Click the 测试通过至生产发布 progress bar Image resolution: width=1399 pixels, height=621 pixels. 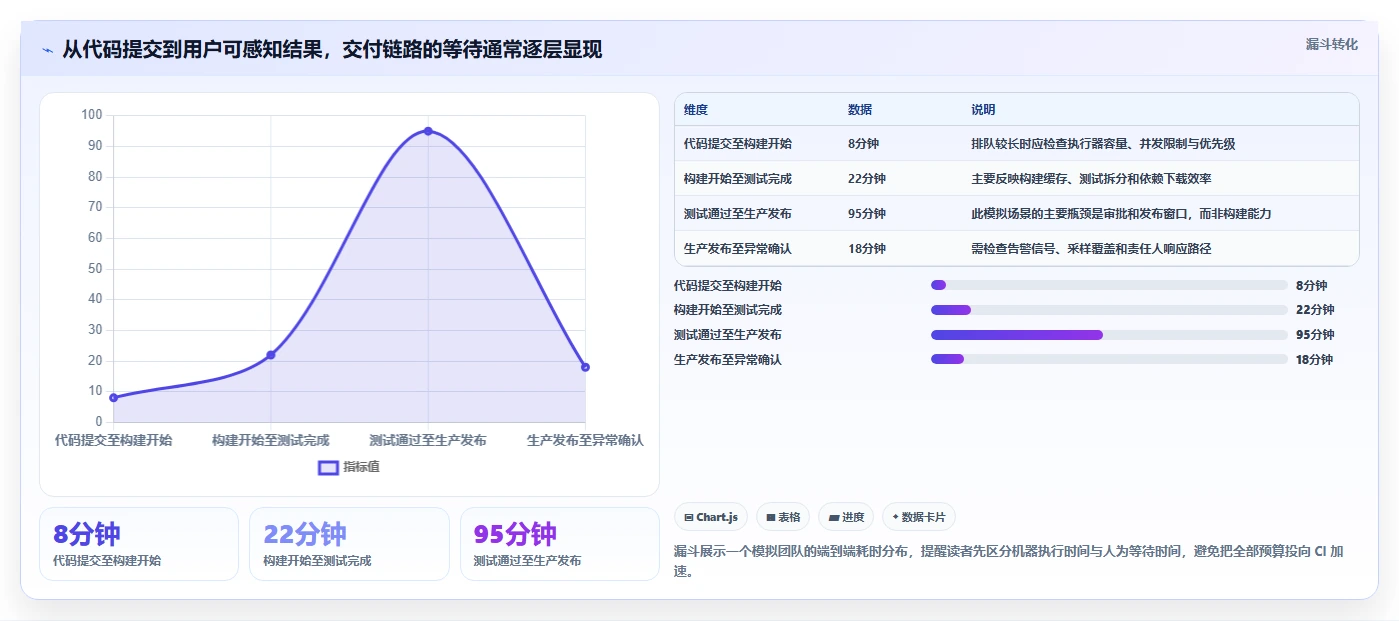click(1109, 335)
